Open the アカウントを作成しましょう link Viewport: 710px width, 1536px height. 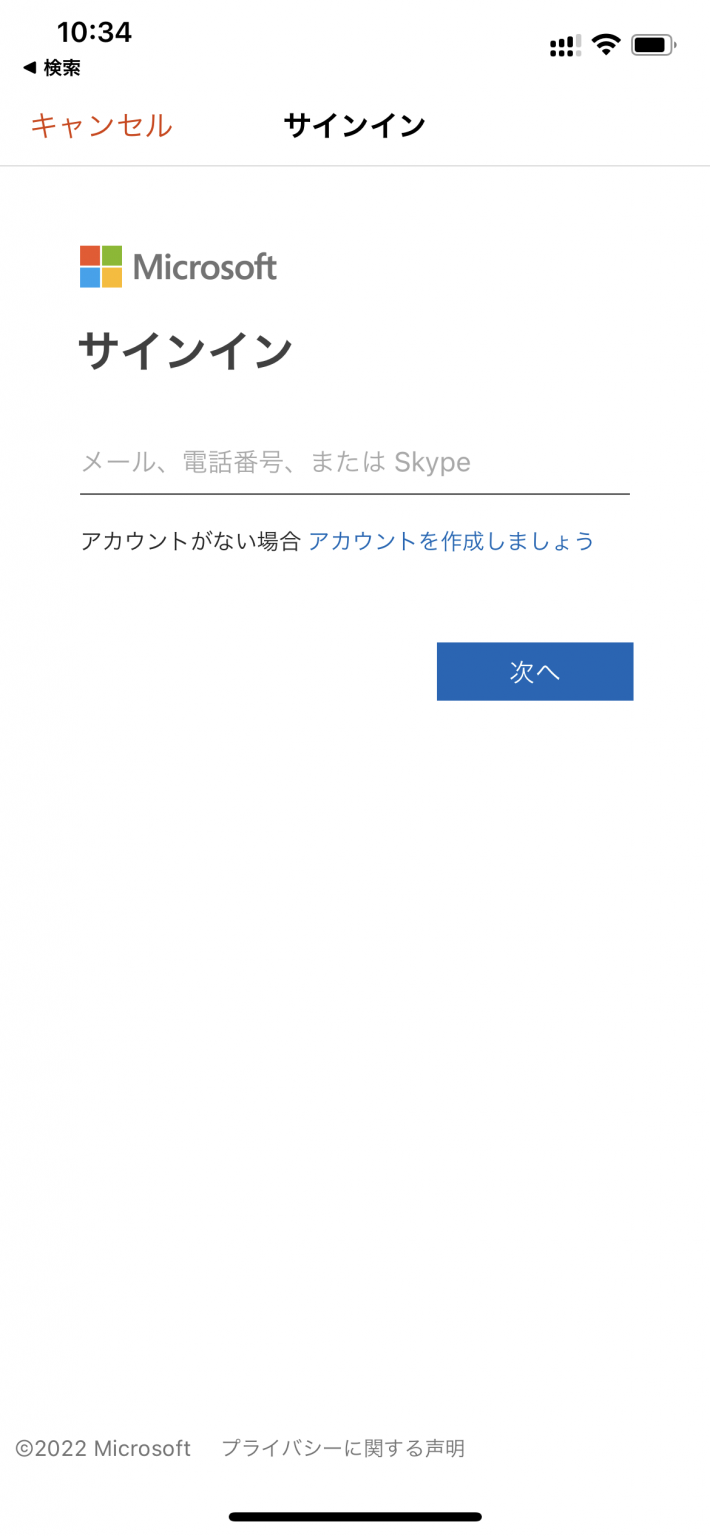coord(451,542)
